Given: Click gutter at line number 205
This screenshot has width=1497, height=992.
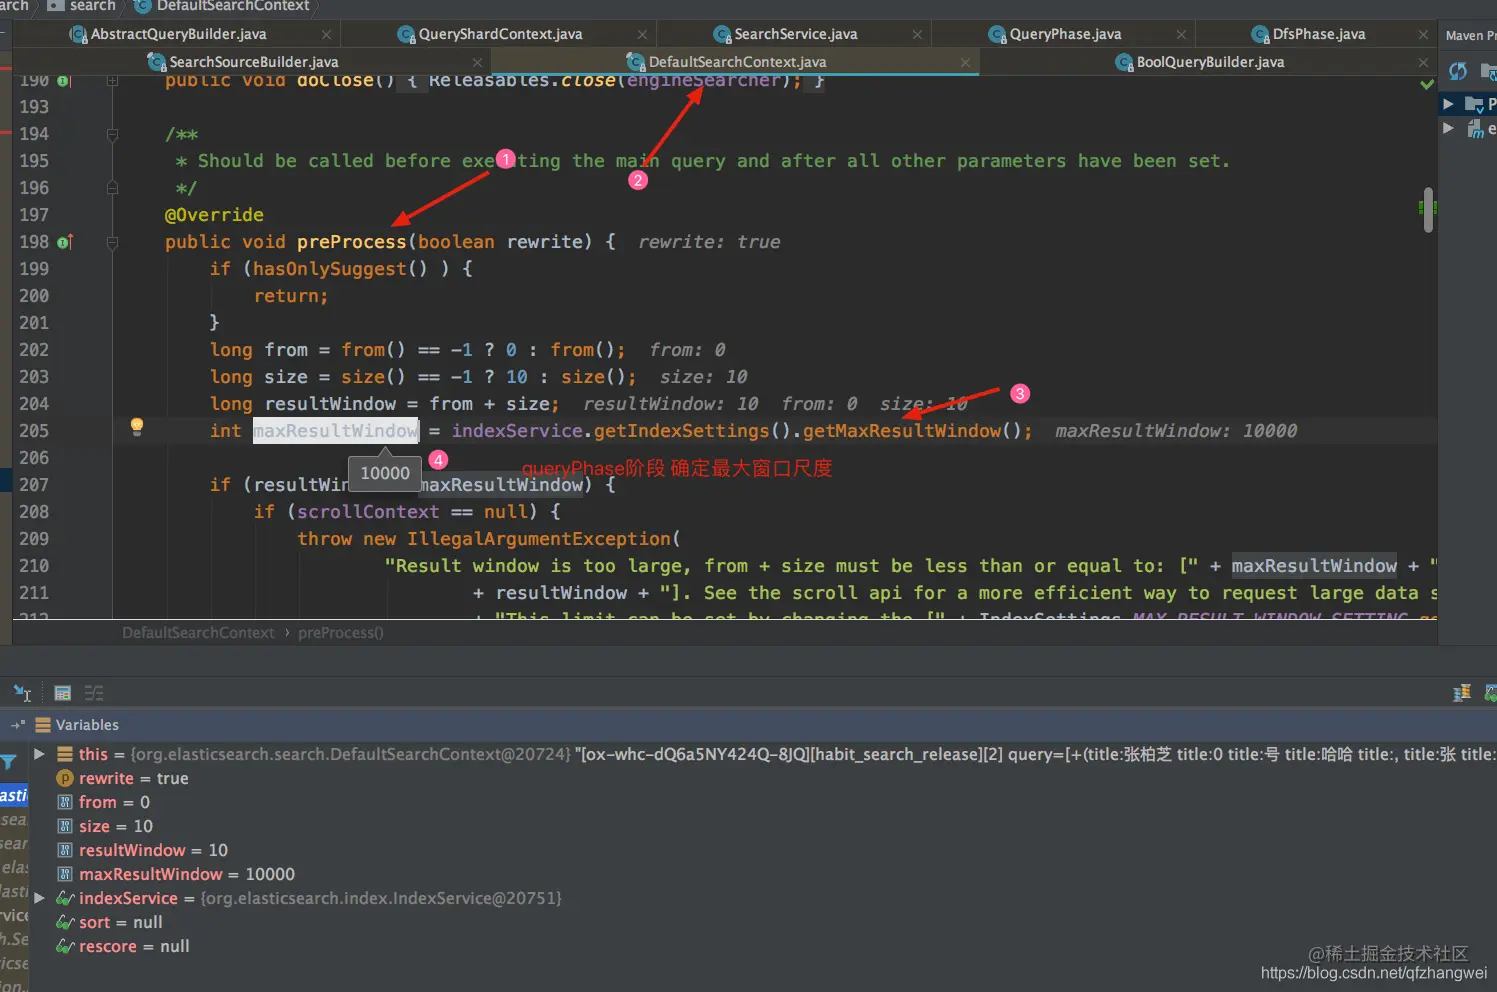Looking at the screenshot, I should 34,431.
